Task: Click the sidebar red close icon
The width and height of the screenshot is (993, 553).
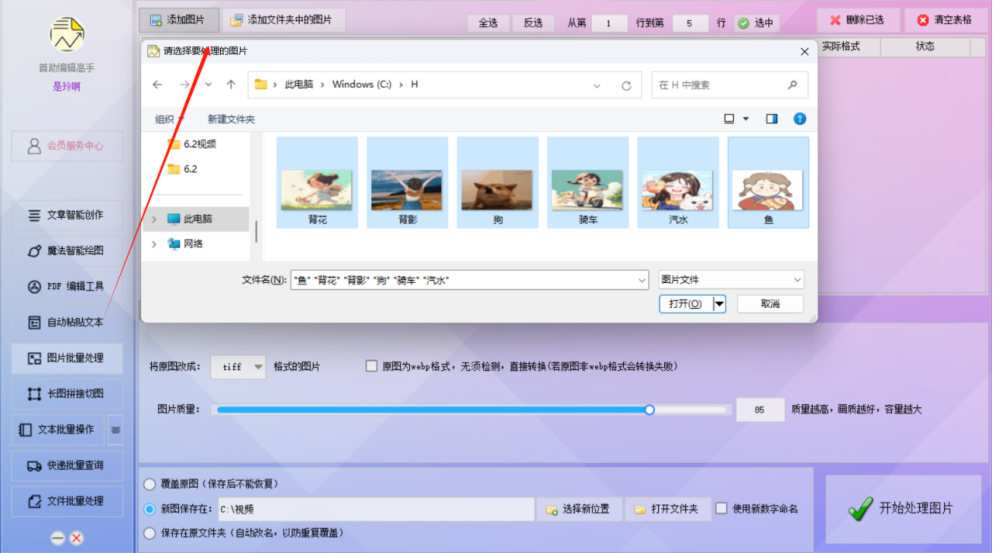Action: click(77, 538)
